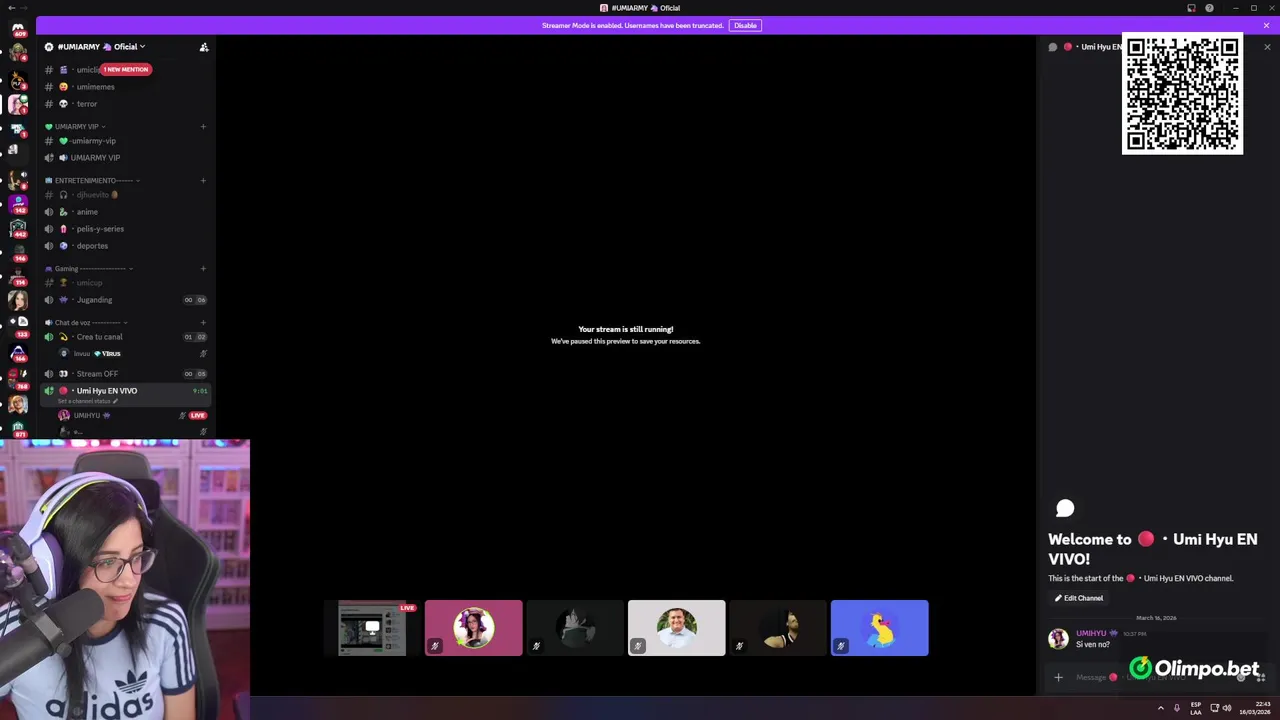This screenshot has width=1280, height=720.
Task: Click UMIHYU avatar next to the chat message
Action: pos(1058,639)
